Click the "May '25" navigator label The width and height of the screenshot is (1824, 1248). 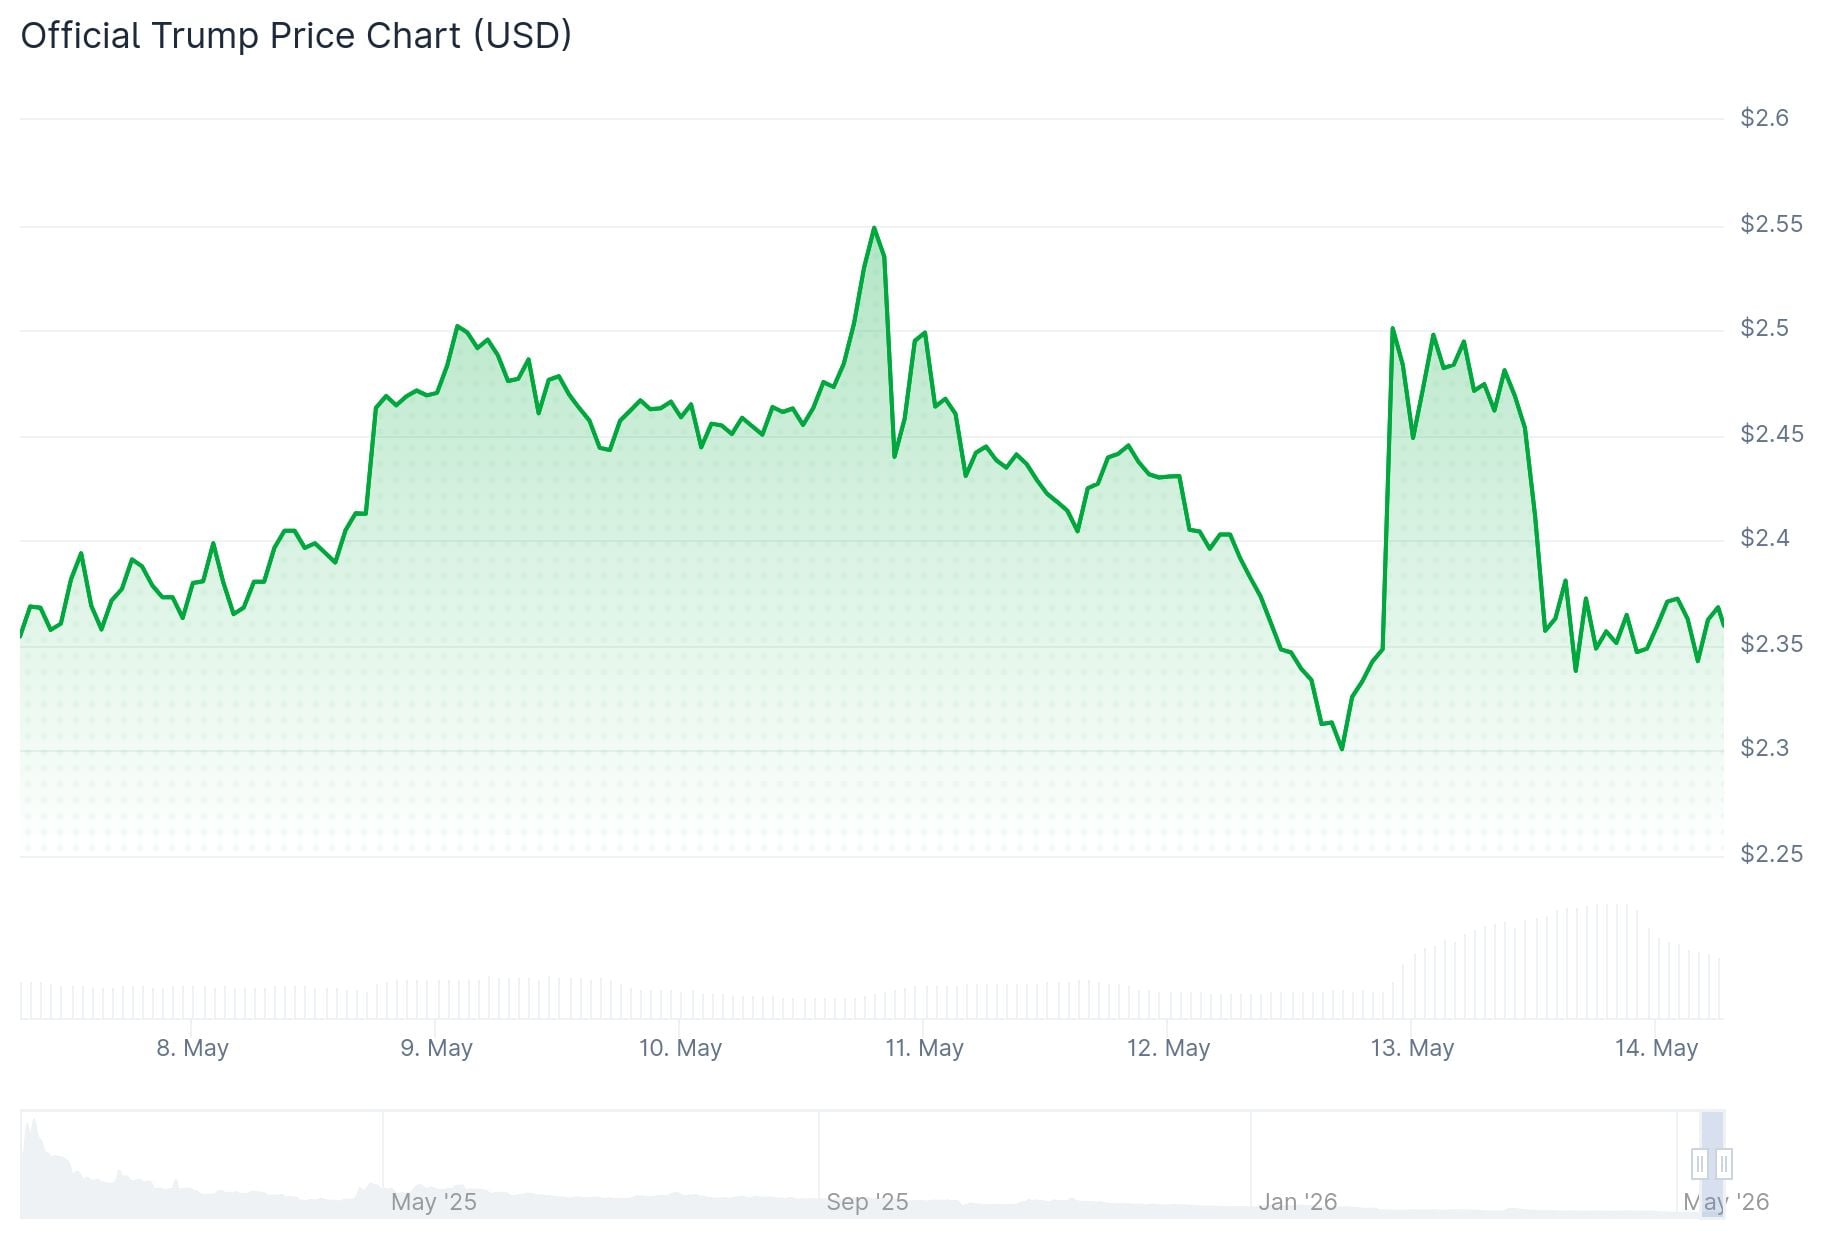(433, 1202)
